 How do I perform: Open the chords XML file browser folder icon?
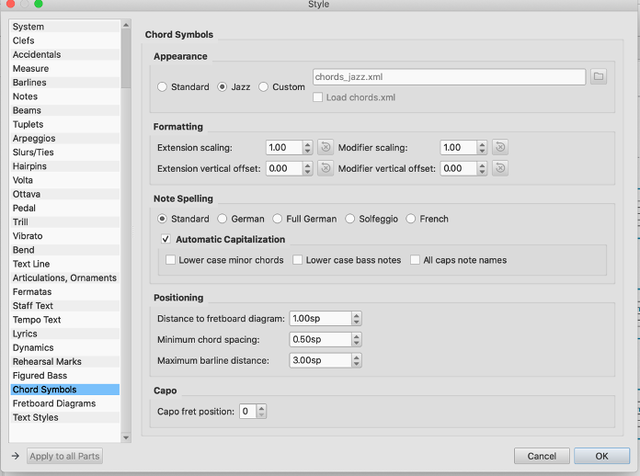tap(598, 76)
